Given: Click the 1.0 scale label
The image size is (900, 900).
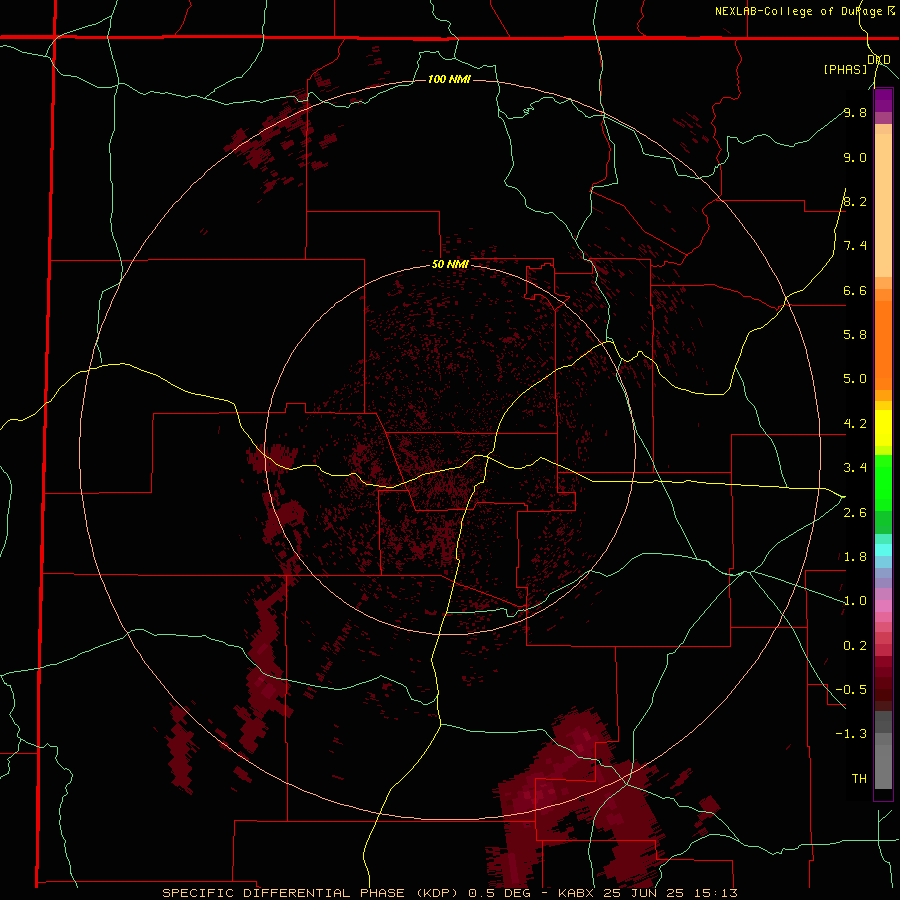Looking at the screenshot, I should [x=855, y=600].
